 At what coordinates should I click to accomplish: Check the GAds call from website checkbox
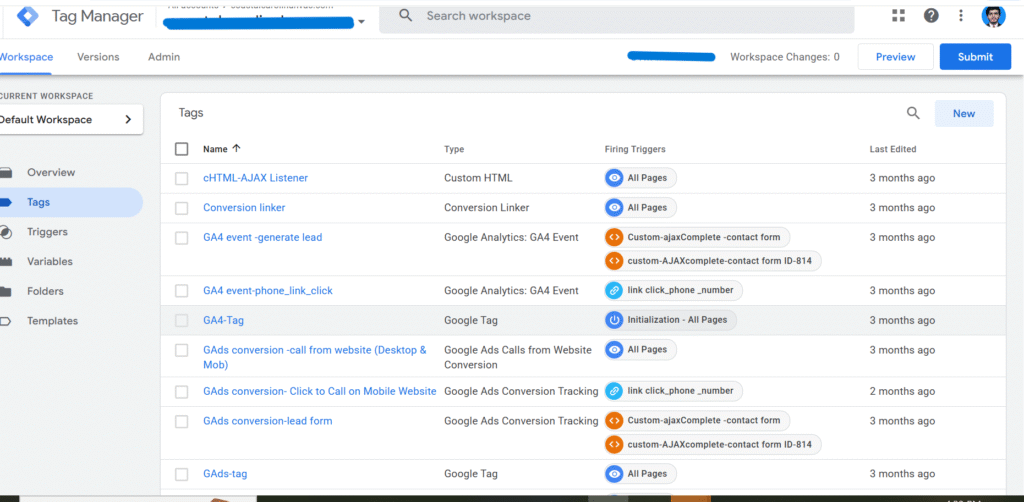click(x=182, y=351)
